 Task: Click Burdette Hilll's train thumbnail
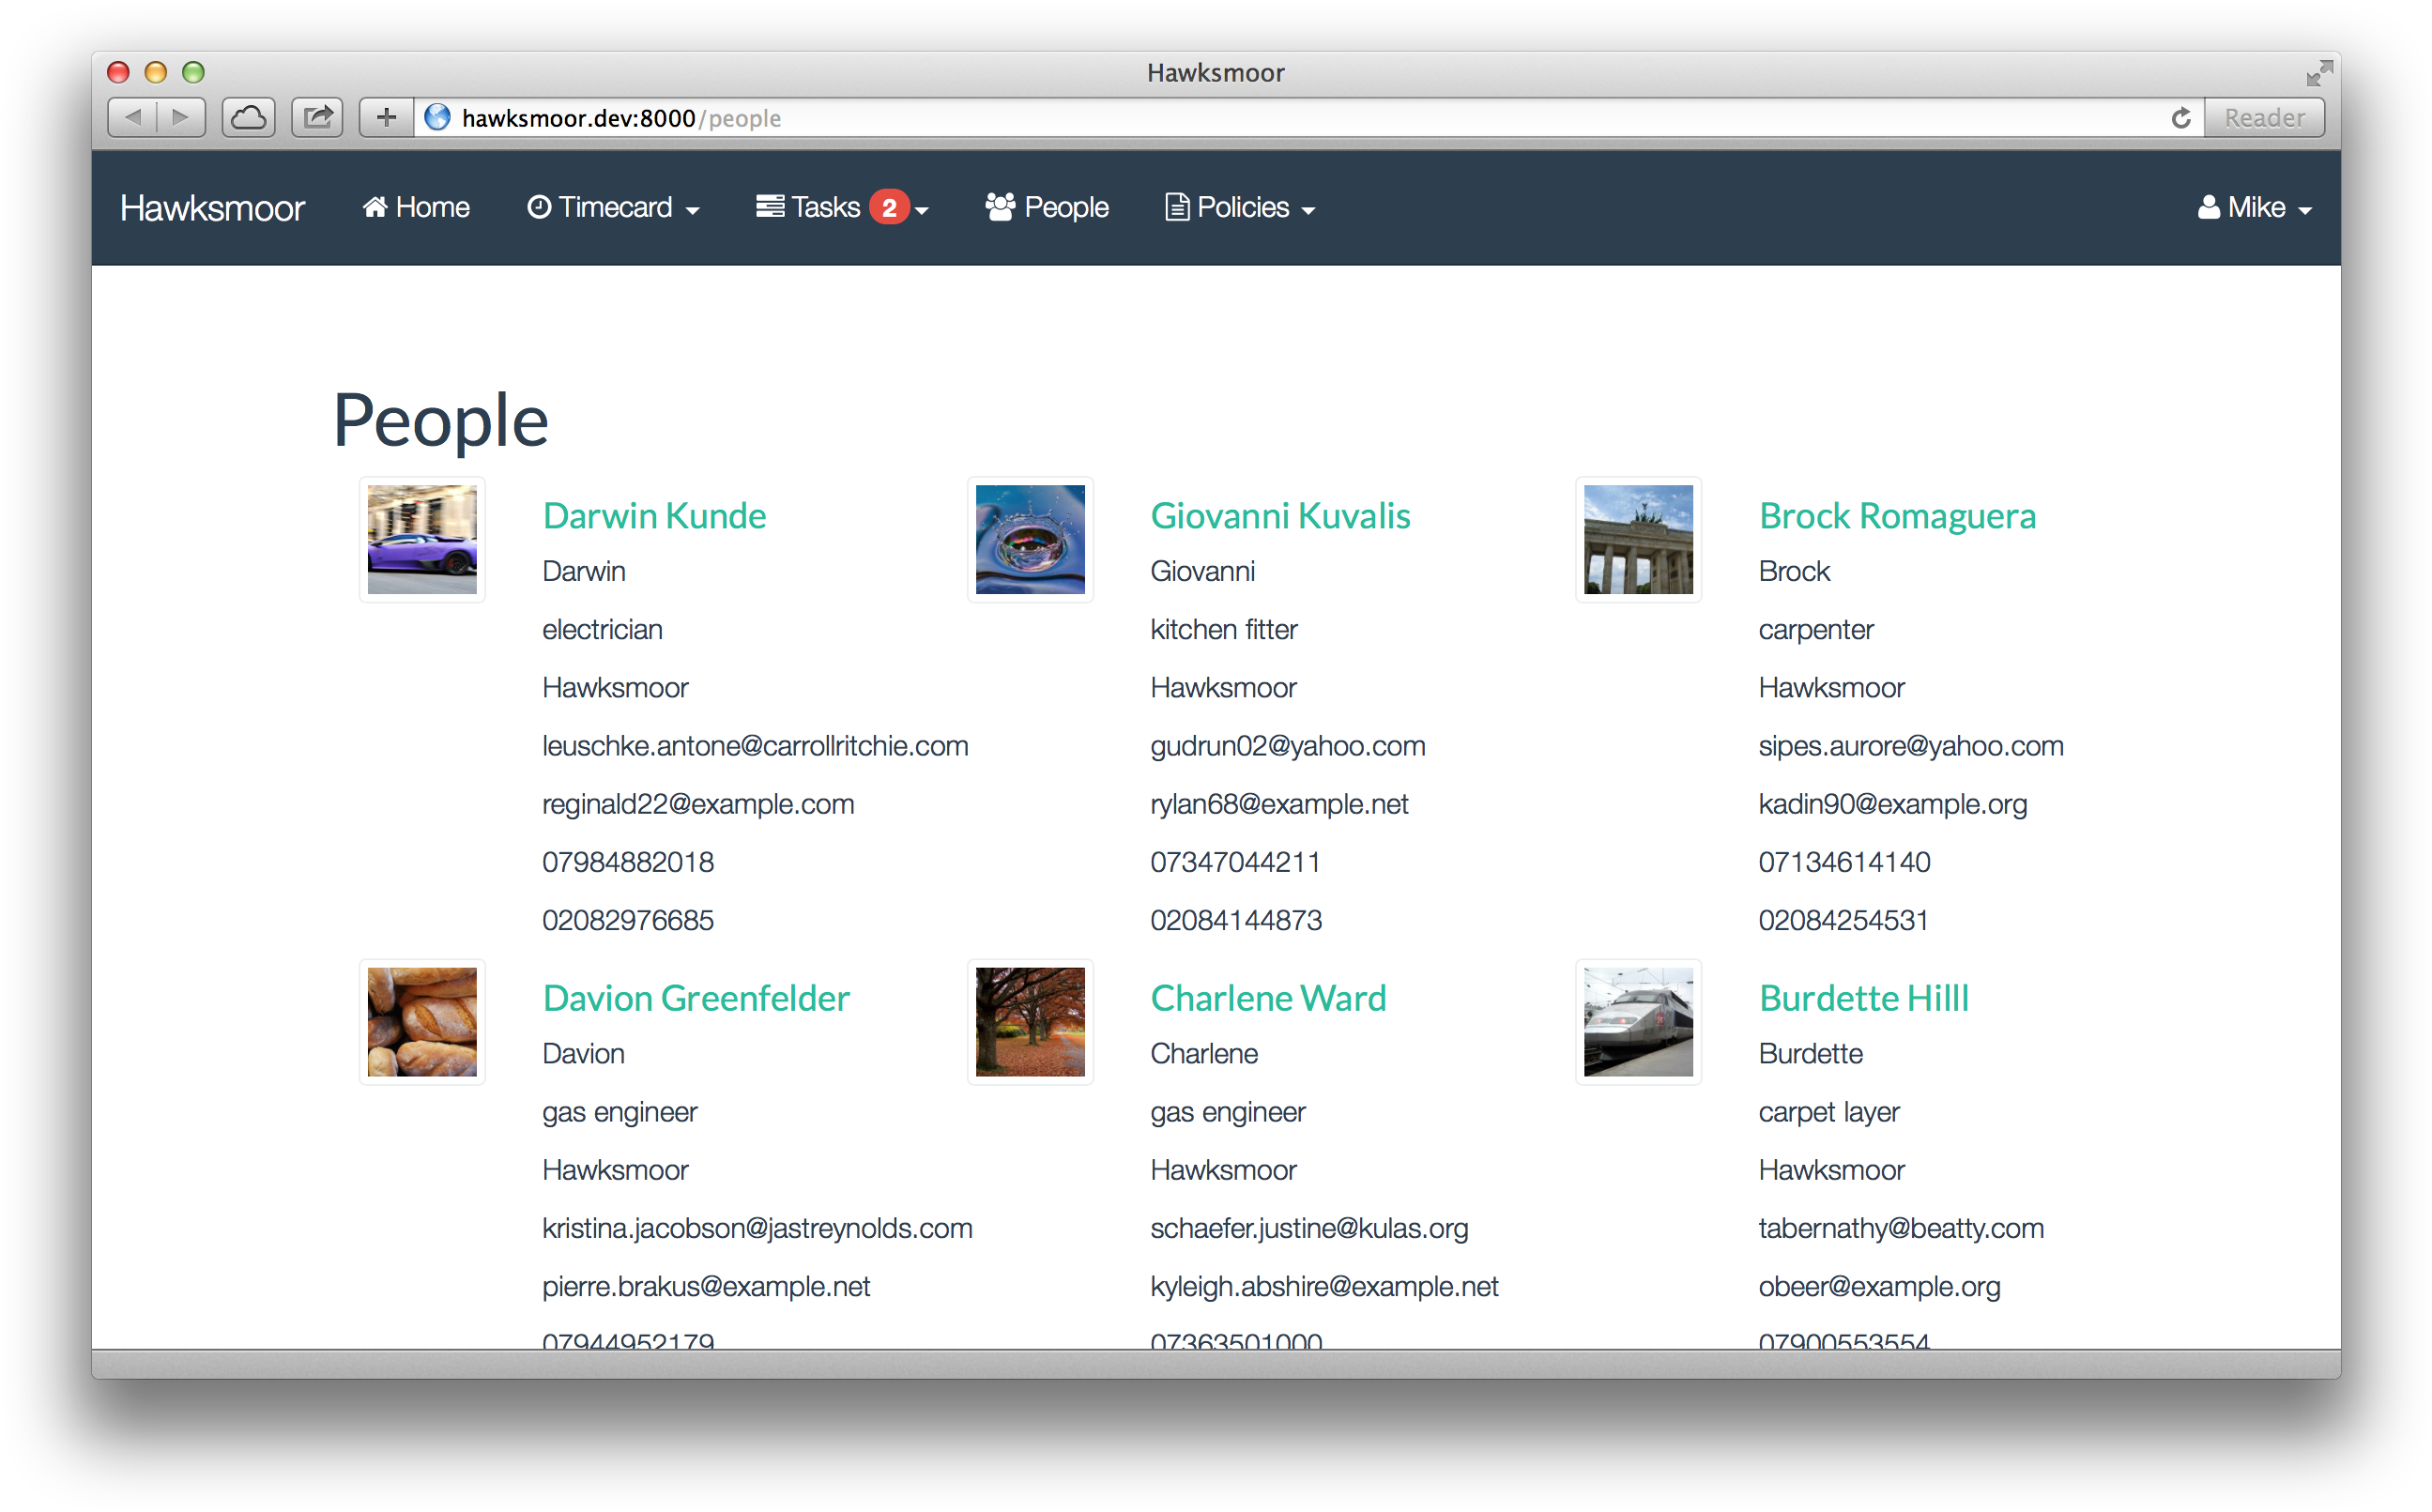(1638, 1021)
